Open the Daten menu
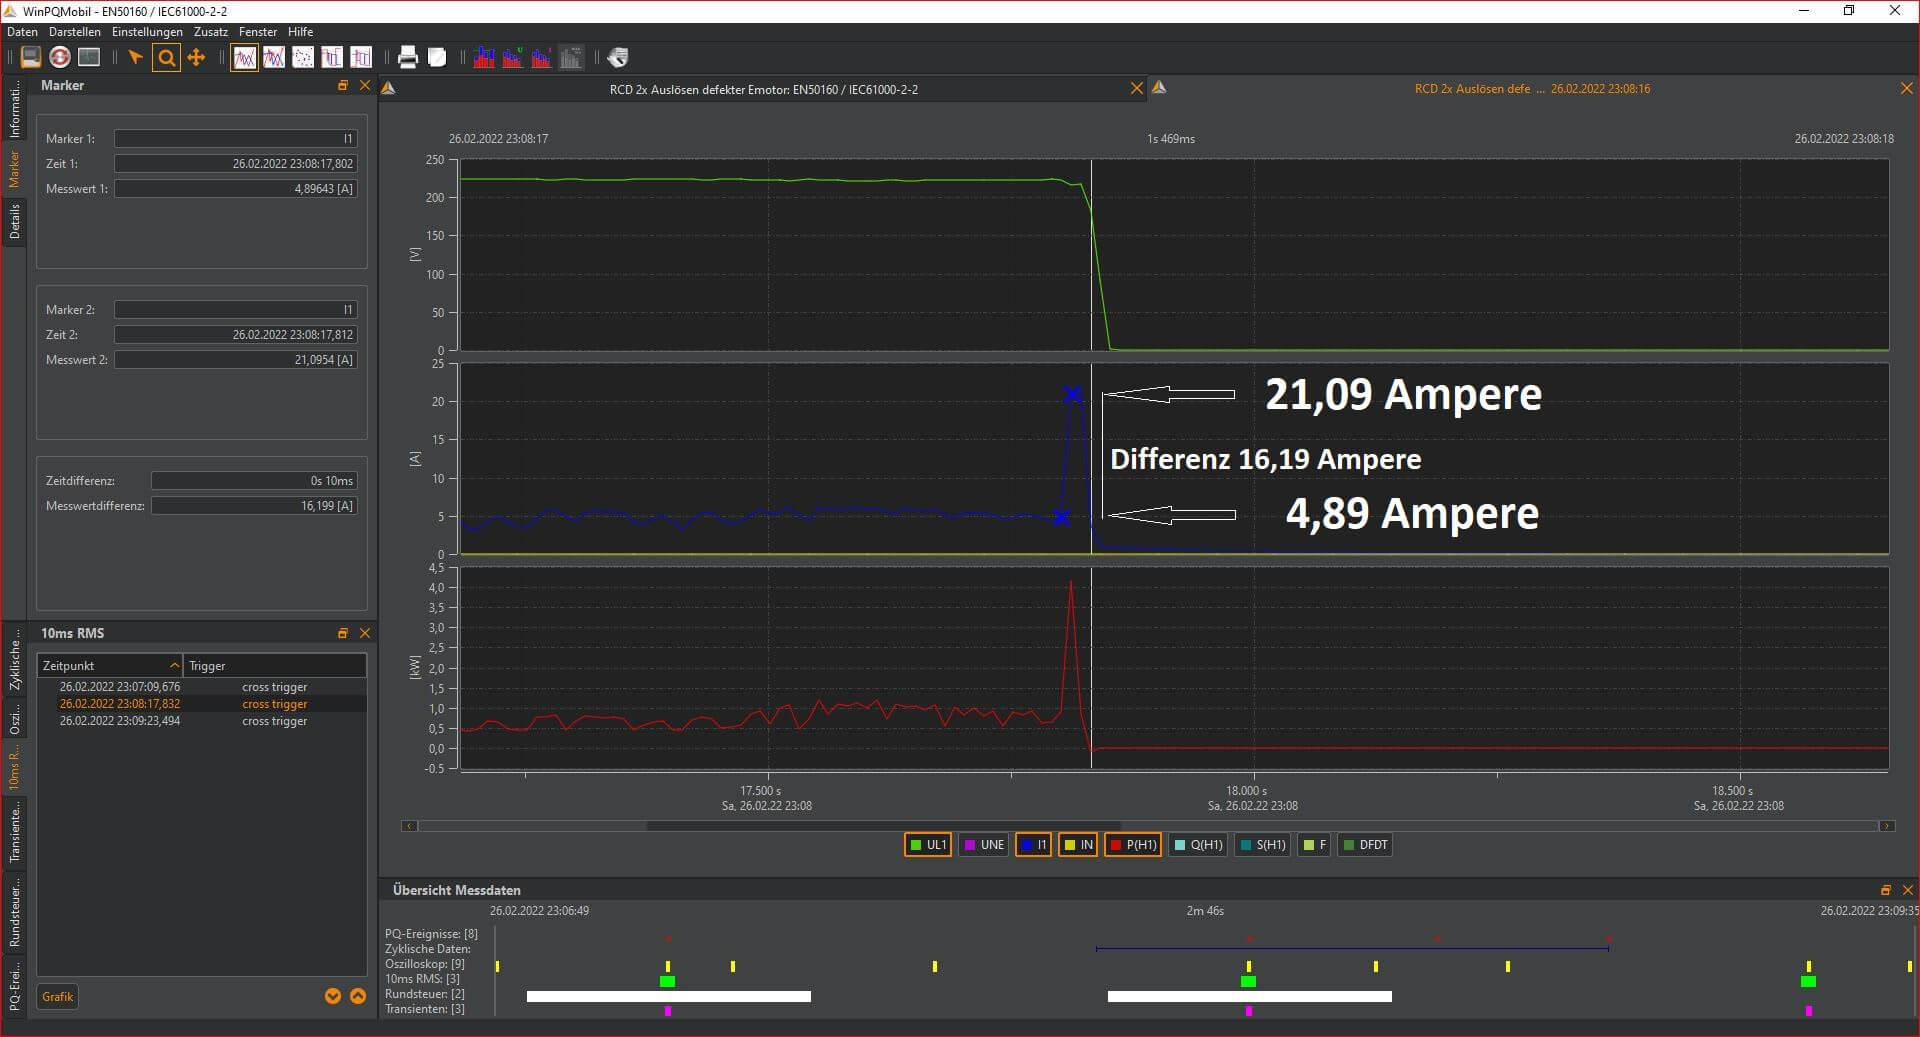This screenshot has width=1920, height=1037. [22, 32]
